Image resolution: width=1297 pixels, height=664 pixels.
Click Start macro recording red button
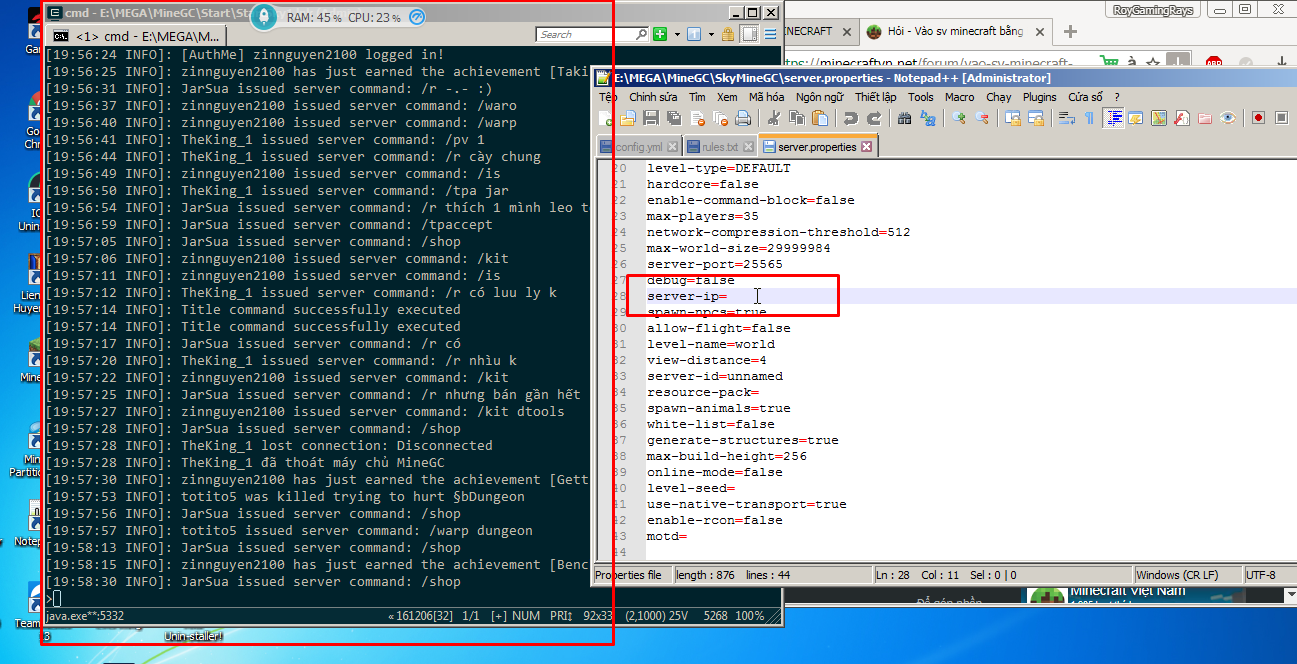point(1258,118)
